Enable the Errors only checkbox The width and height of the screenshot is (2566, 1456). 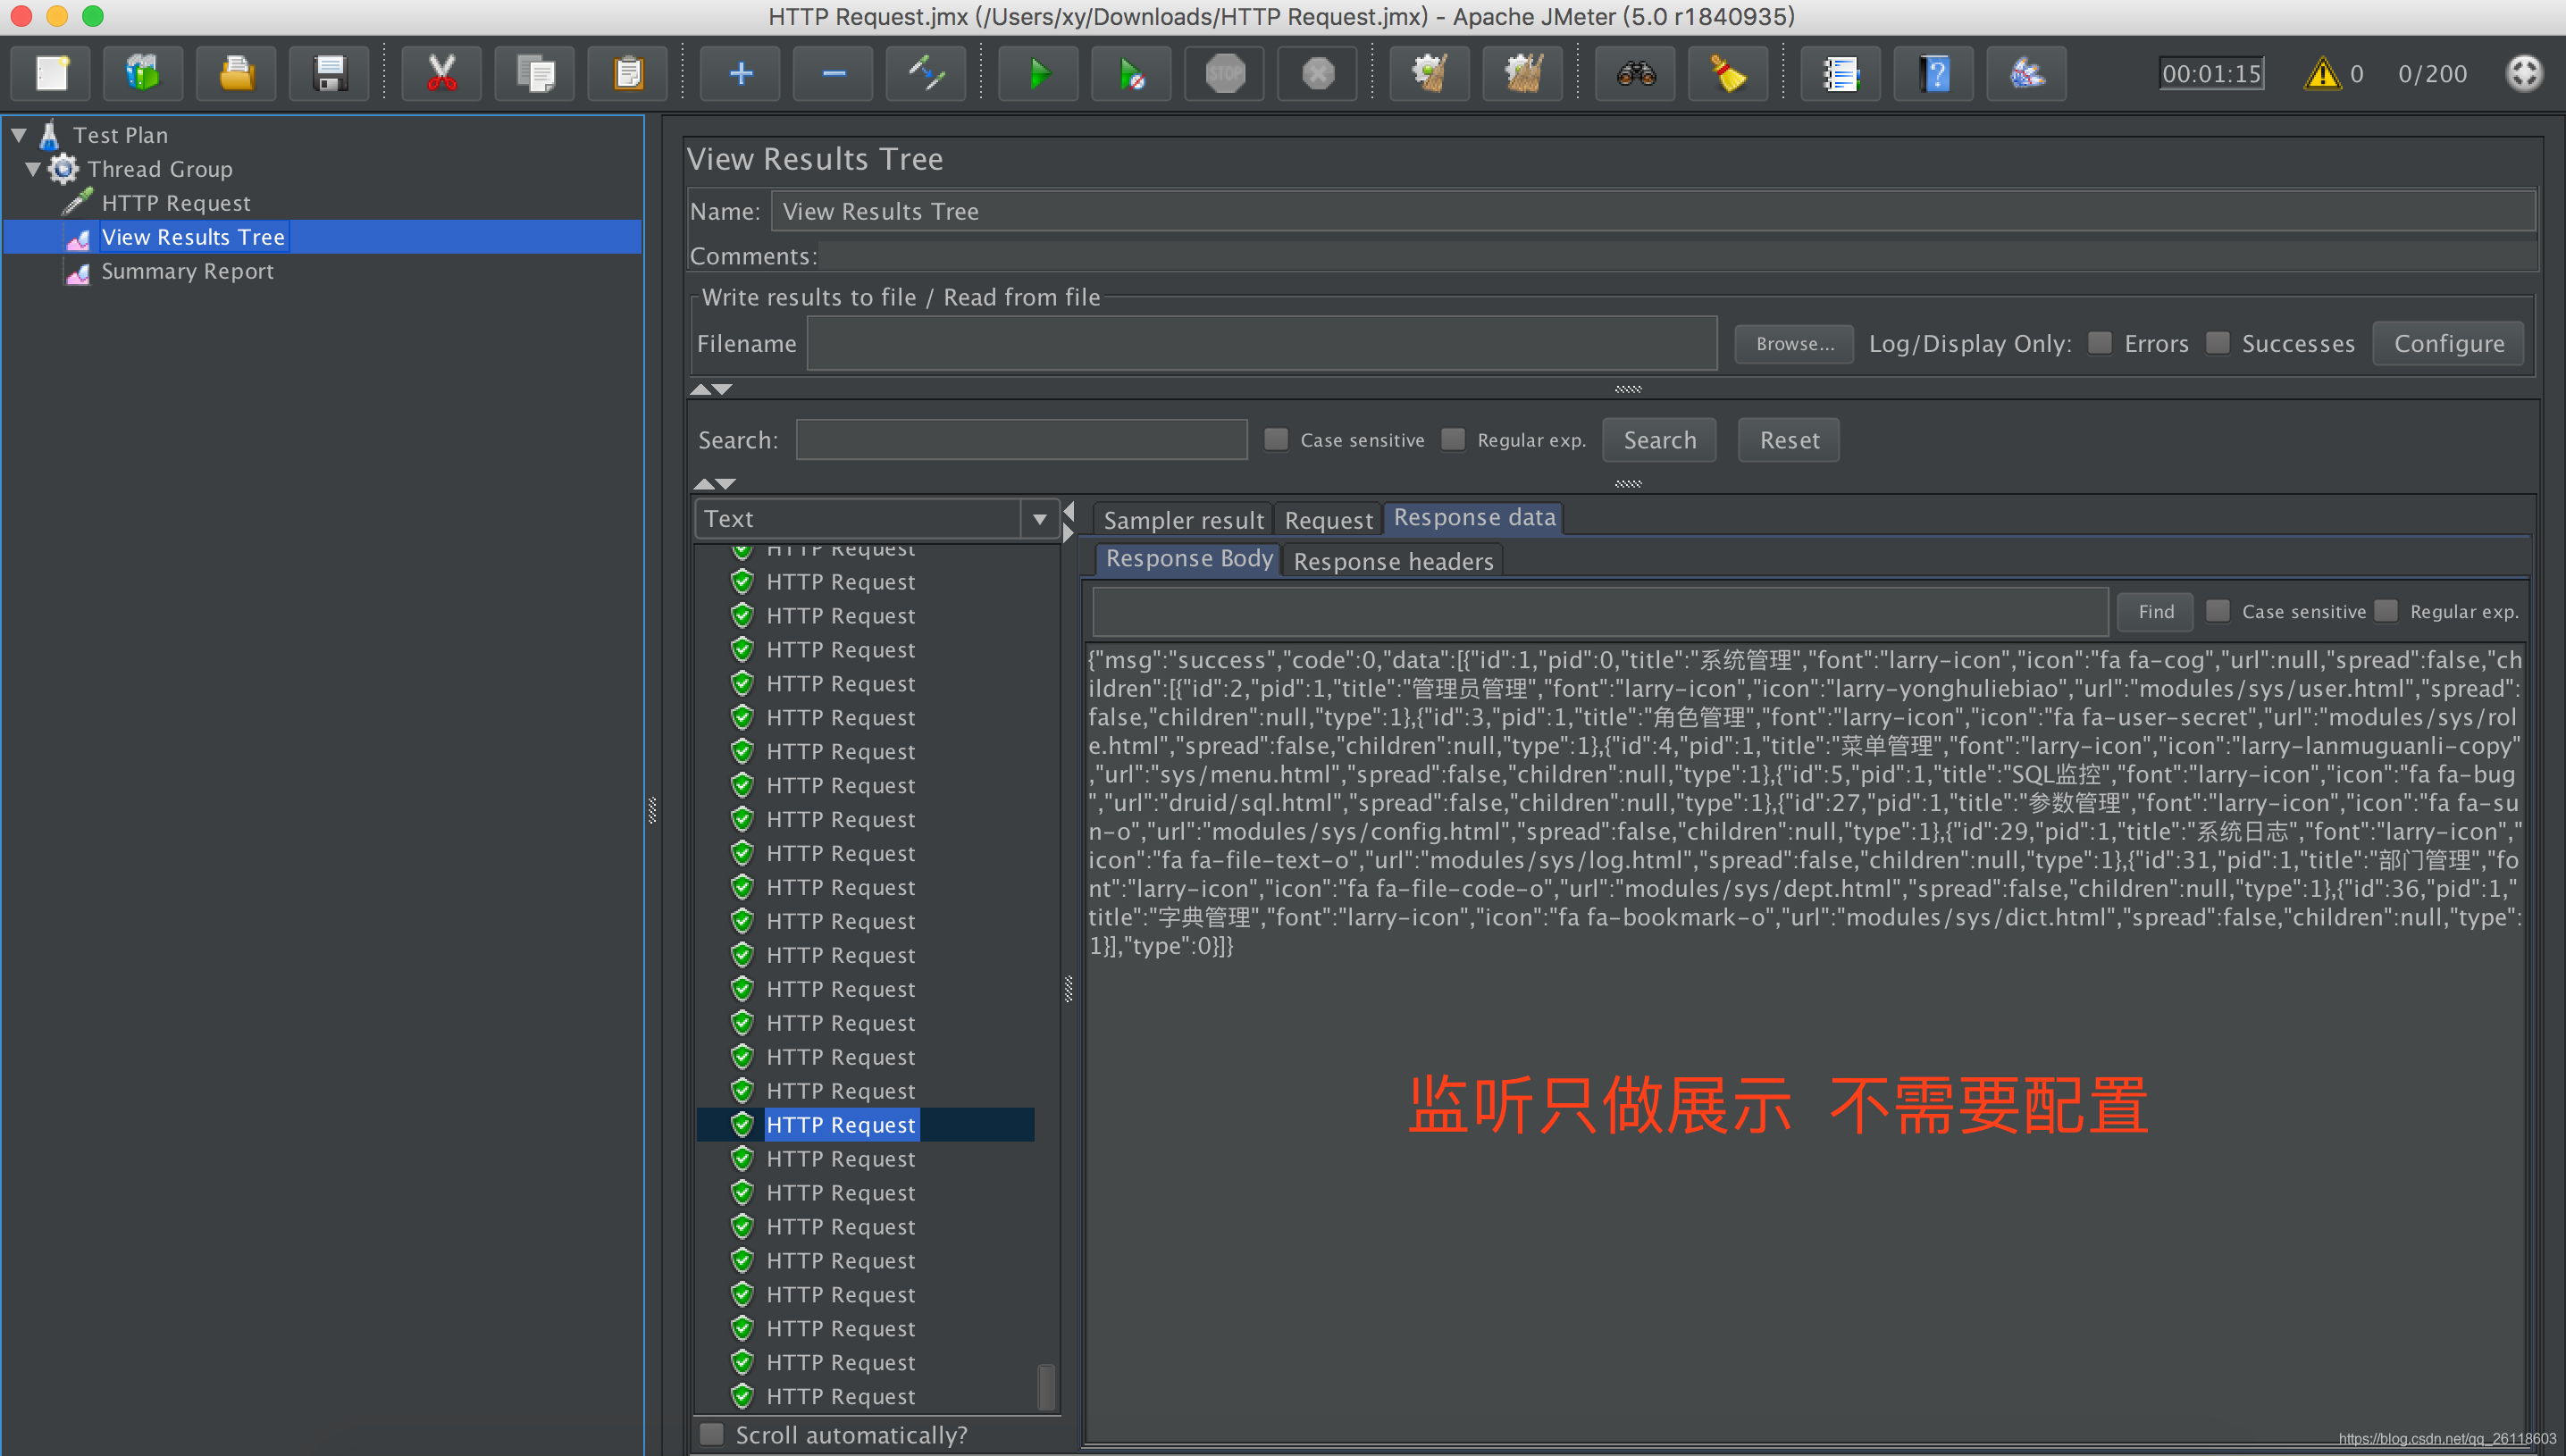click(x=2100, y=343)
